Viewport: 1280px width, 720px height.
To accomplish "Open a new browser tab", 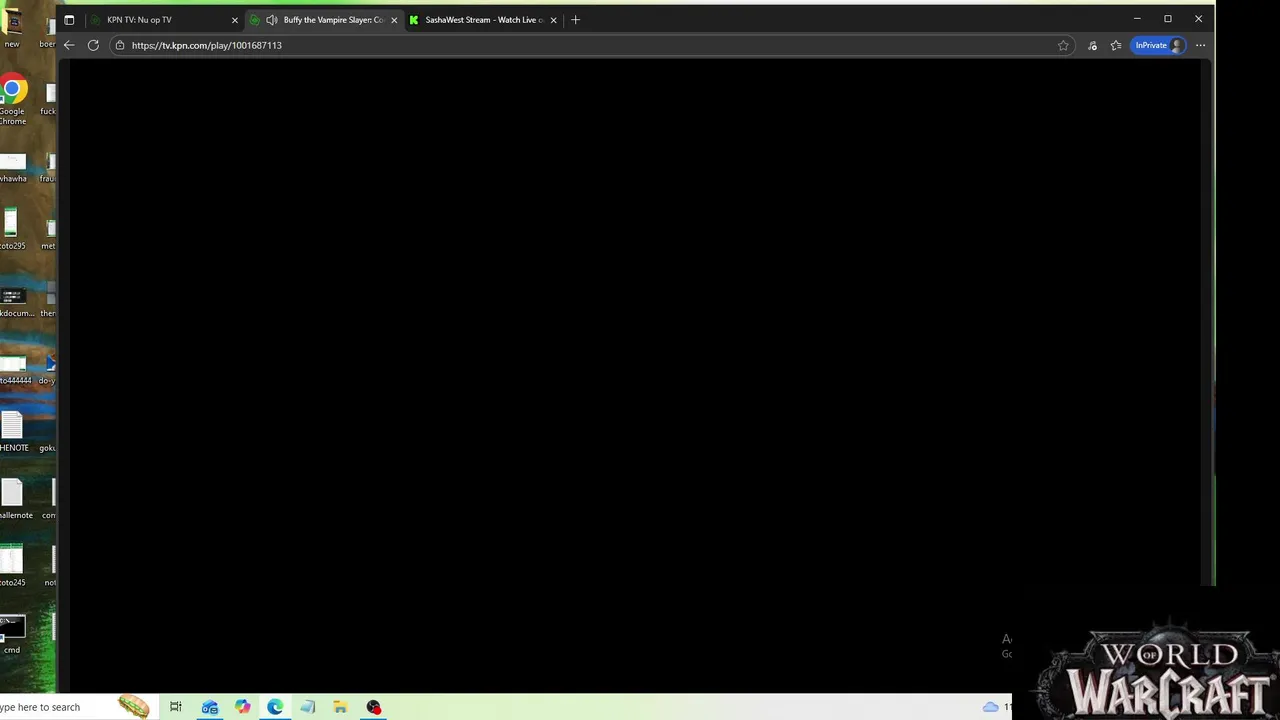I will tap(575, 20).
